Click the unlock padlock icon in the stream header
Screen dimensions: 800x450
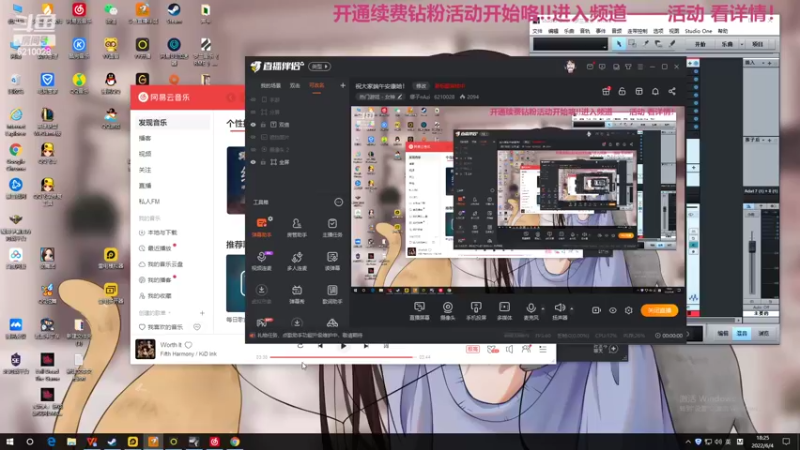pos(622,91)
